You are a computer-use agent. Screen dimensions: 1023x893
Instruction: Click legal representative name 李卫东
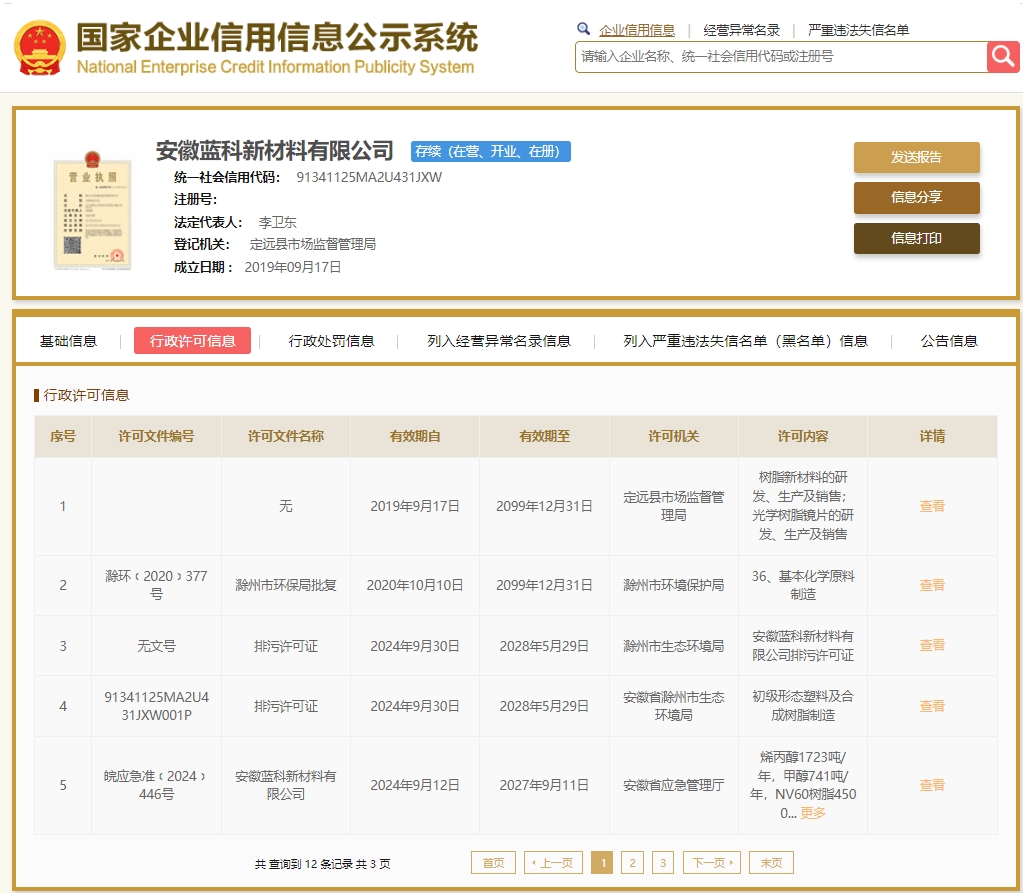(277, 222)
